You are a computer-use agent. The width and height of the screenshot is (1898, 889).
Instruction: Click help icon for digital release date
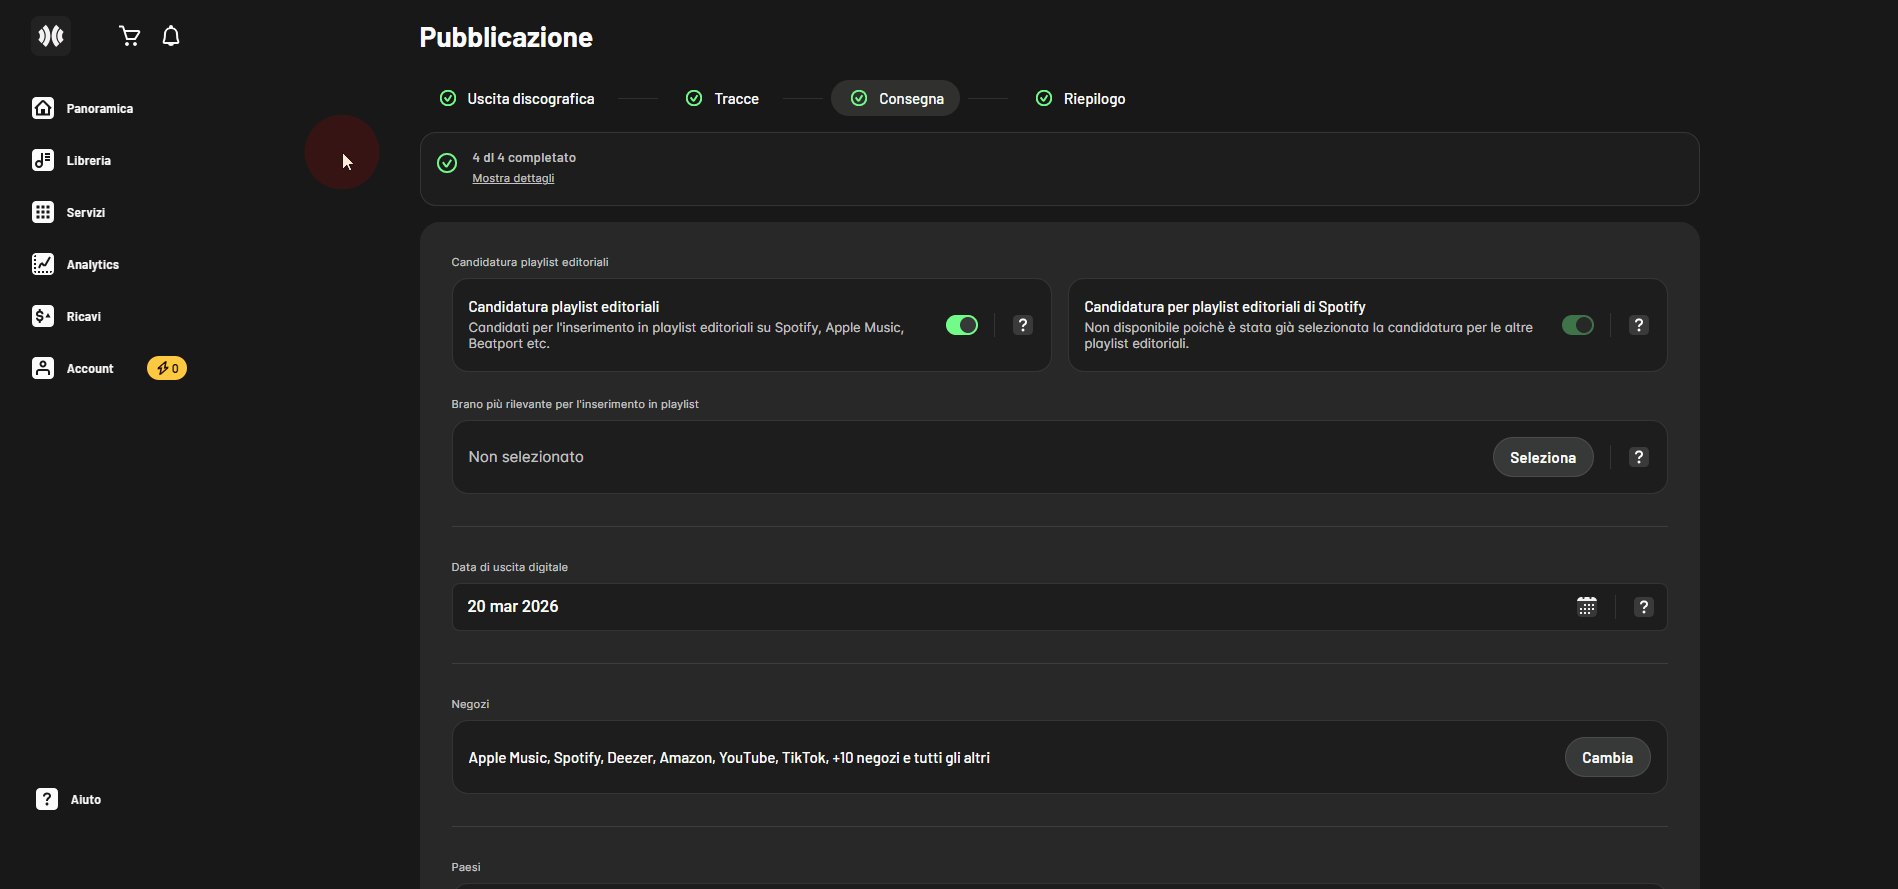(x=1643, y=607)
